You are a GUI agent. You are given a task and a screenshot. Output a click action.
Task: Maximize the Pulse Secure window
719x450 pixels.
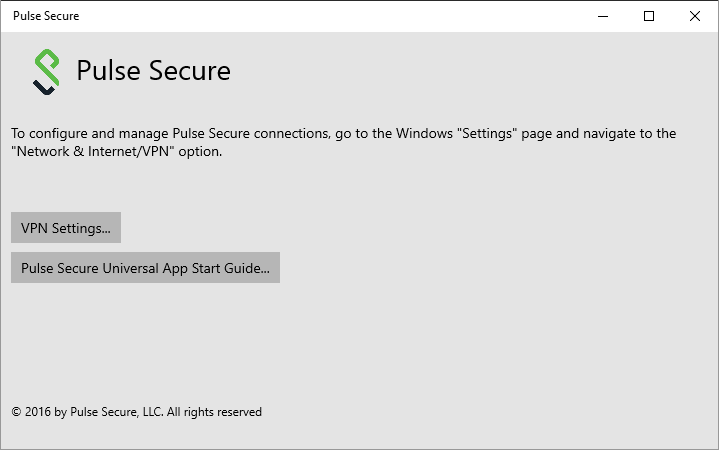point(649,16)
